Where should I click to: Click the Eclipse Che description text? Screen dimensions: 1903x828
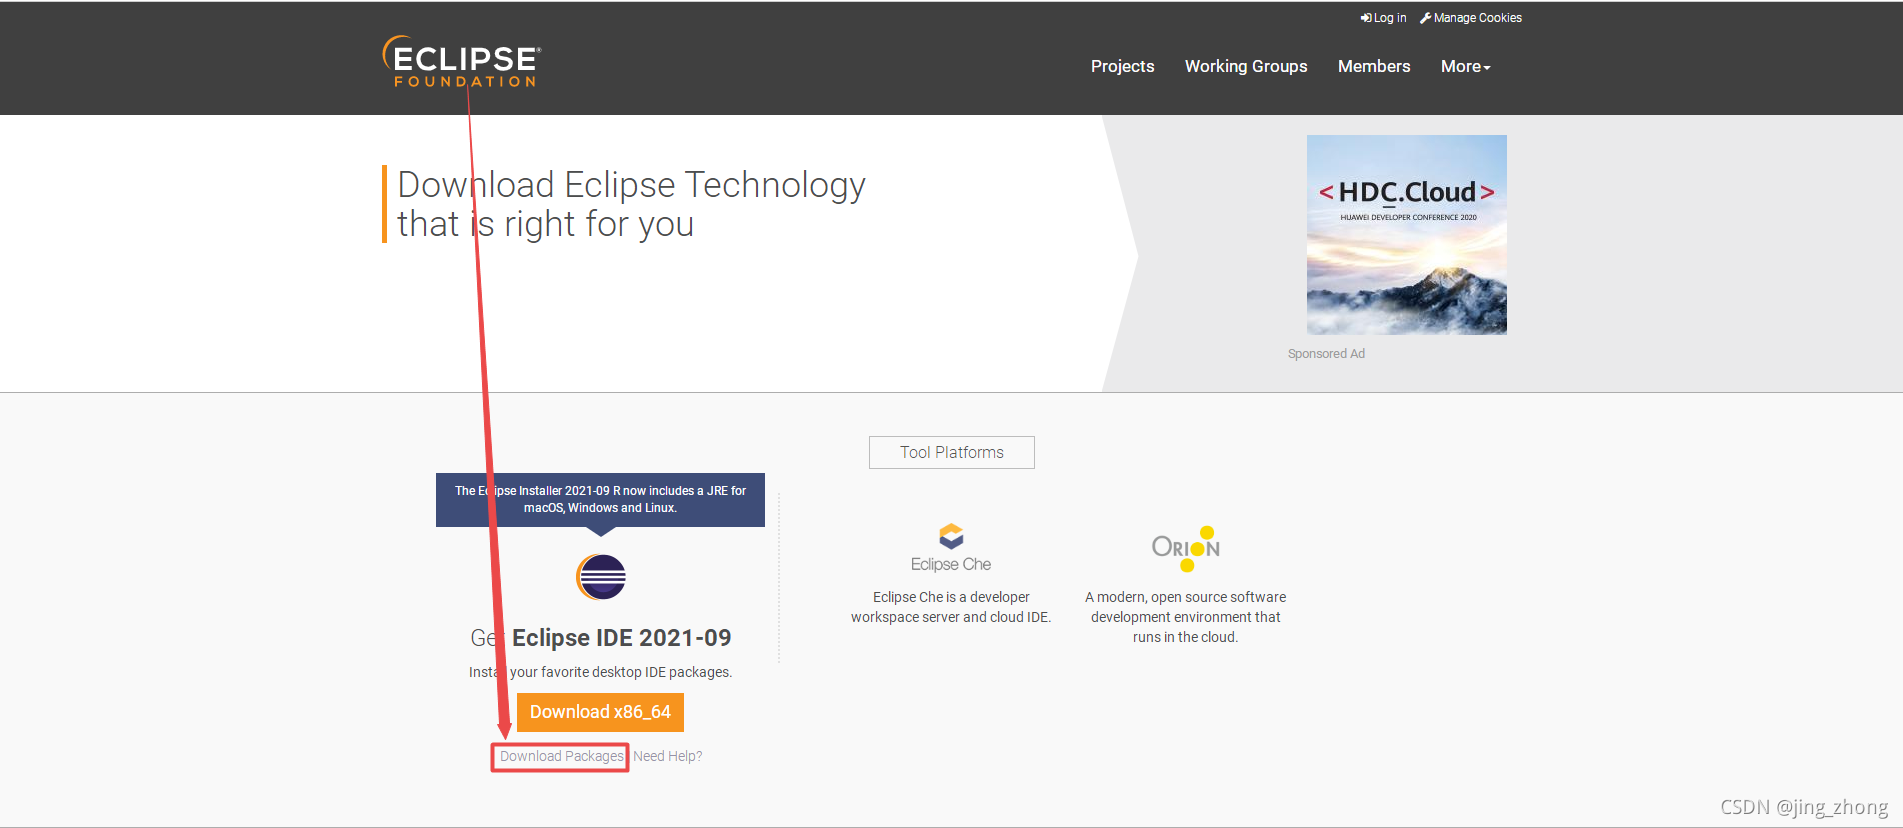click(951, 607)
